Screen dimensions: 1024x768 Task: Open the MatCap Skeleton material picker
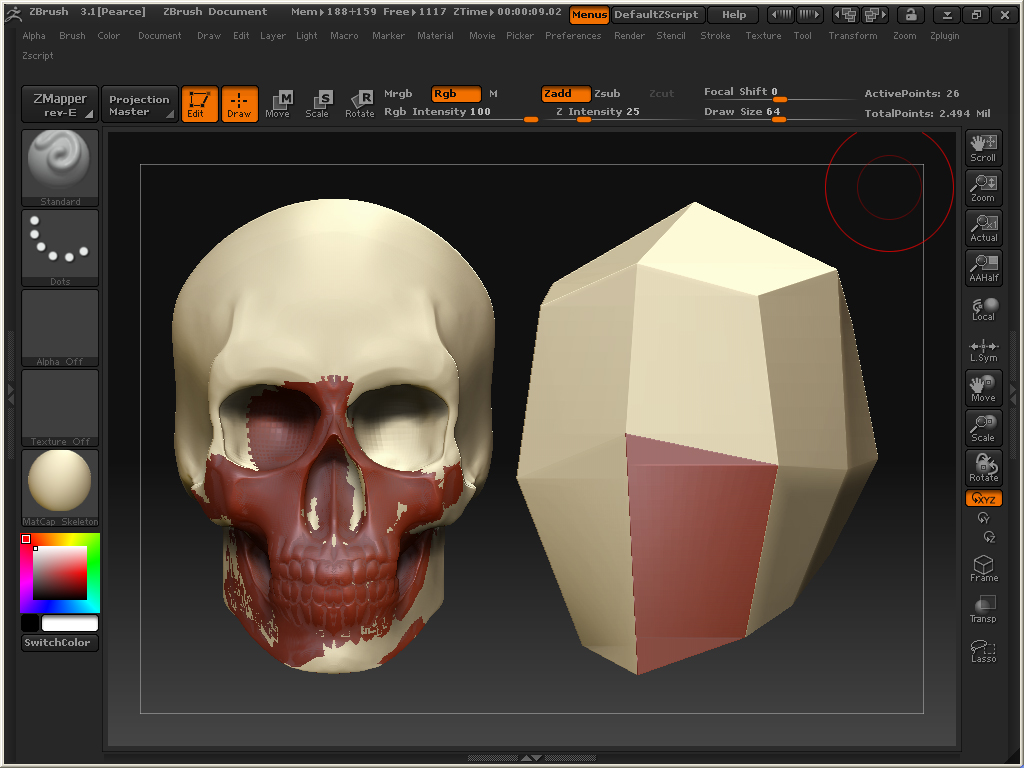click(x=60, y=487)
